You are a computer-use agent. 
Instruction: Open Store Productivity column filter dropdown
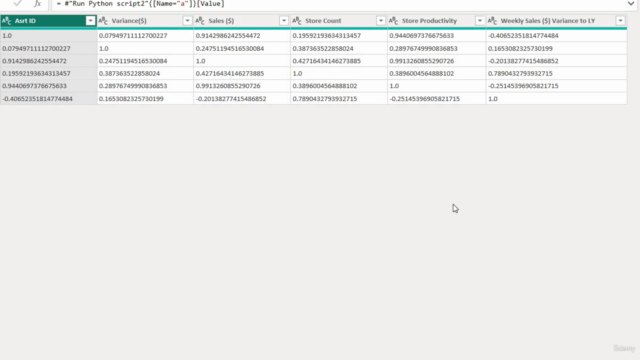(480, 21)
